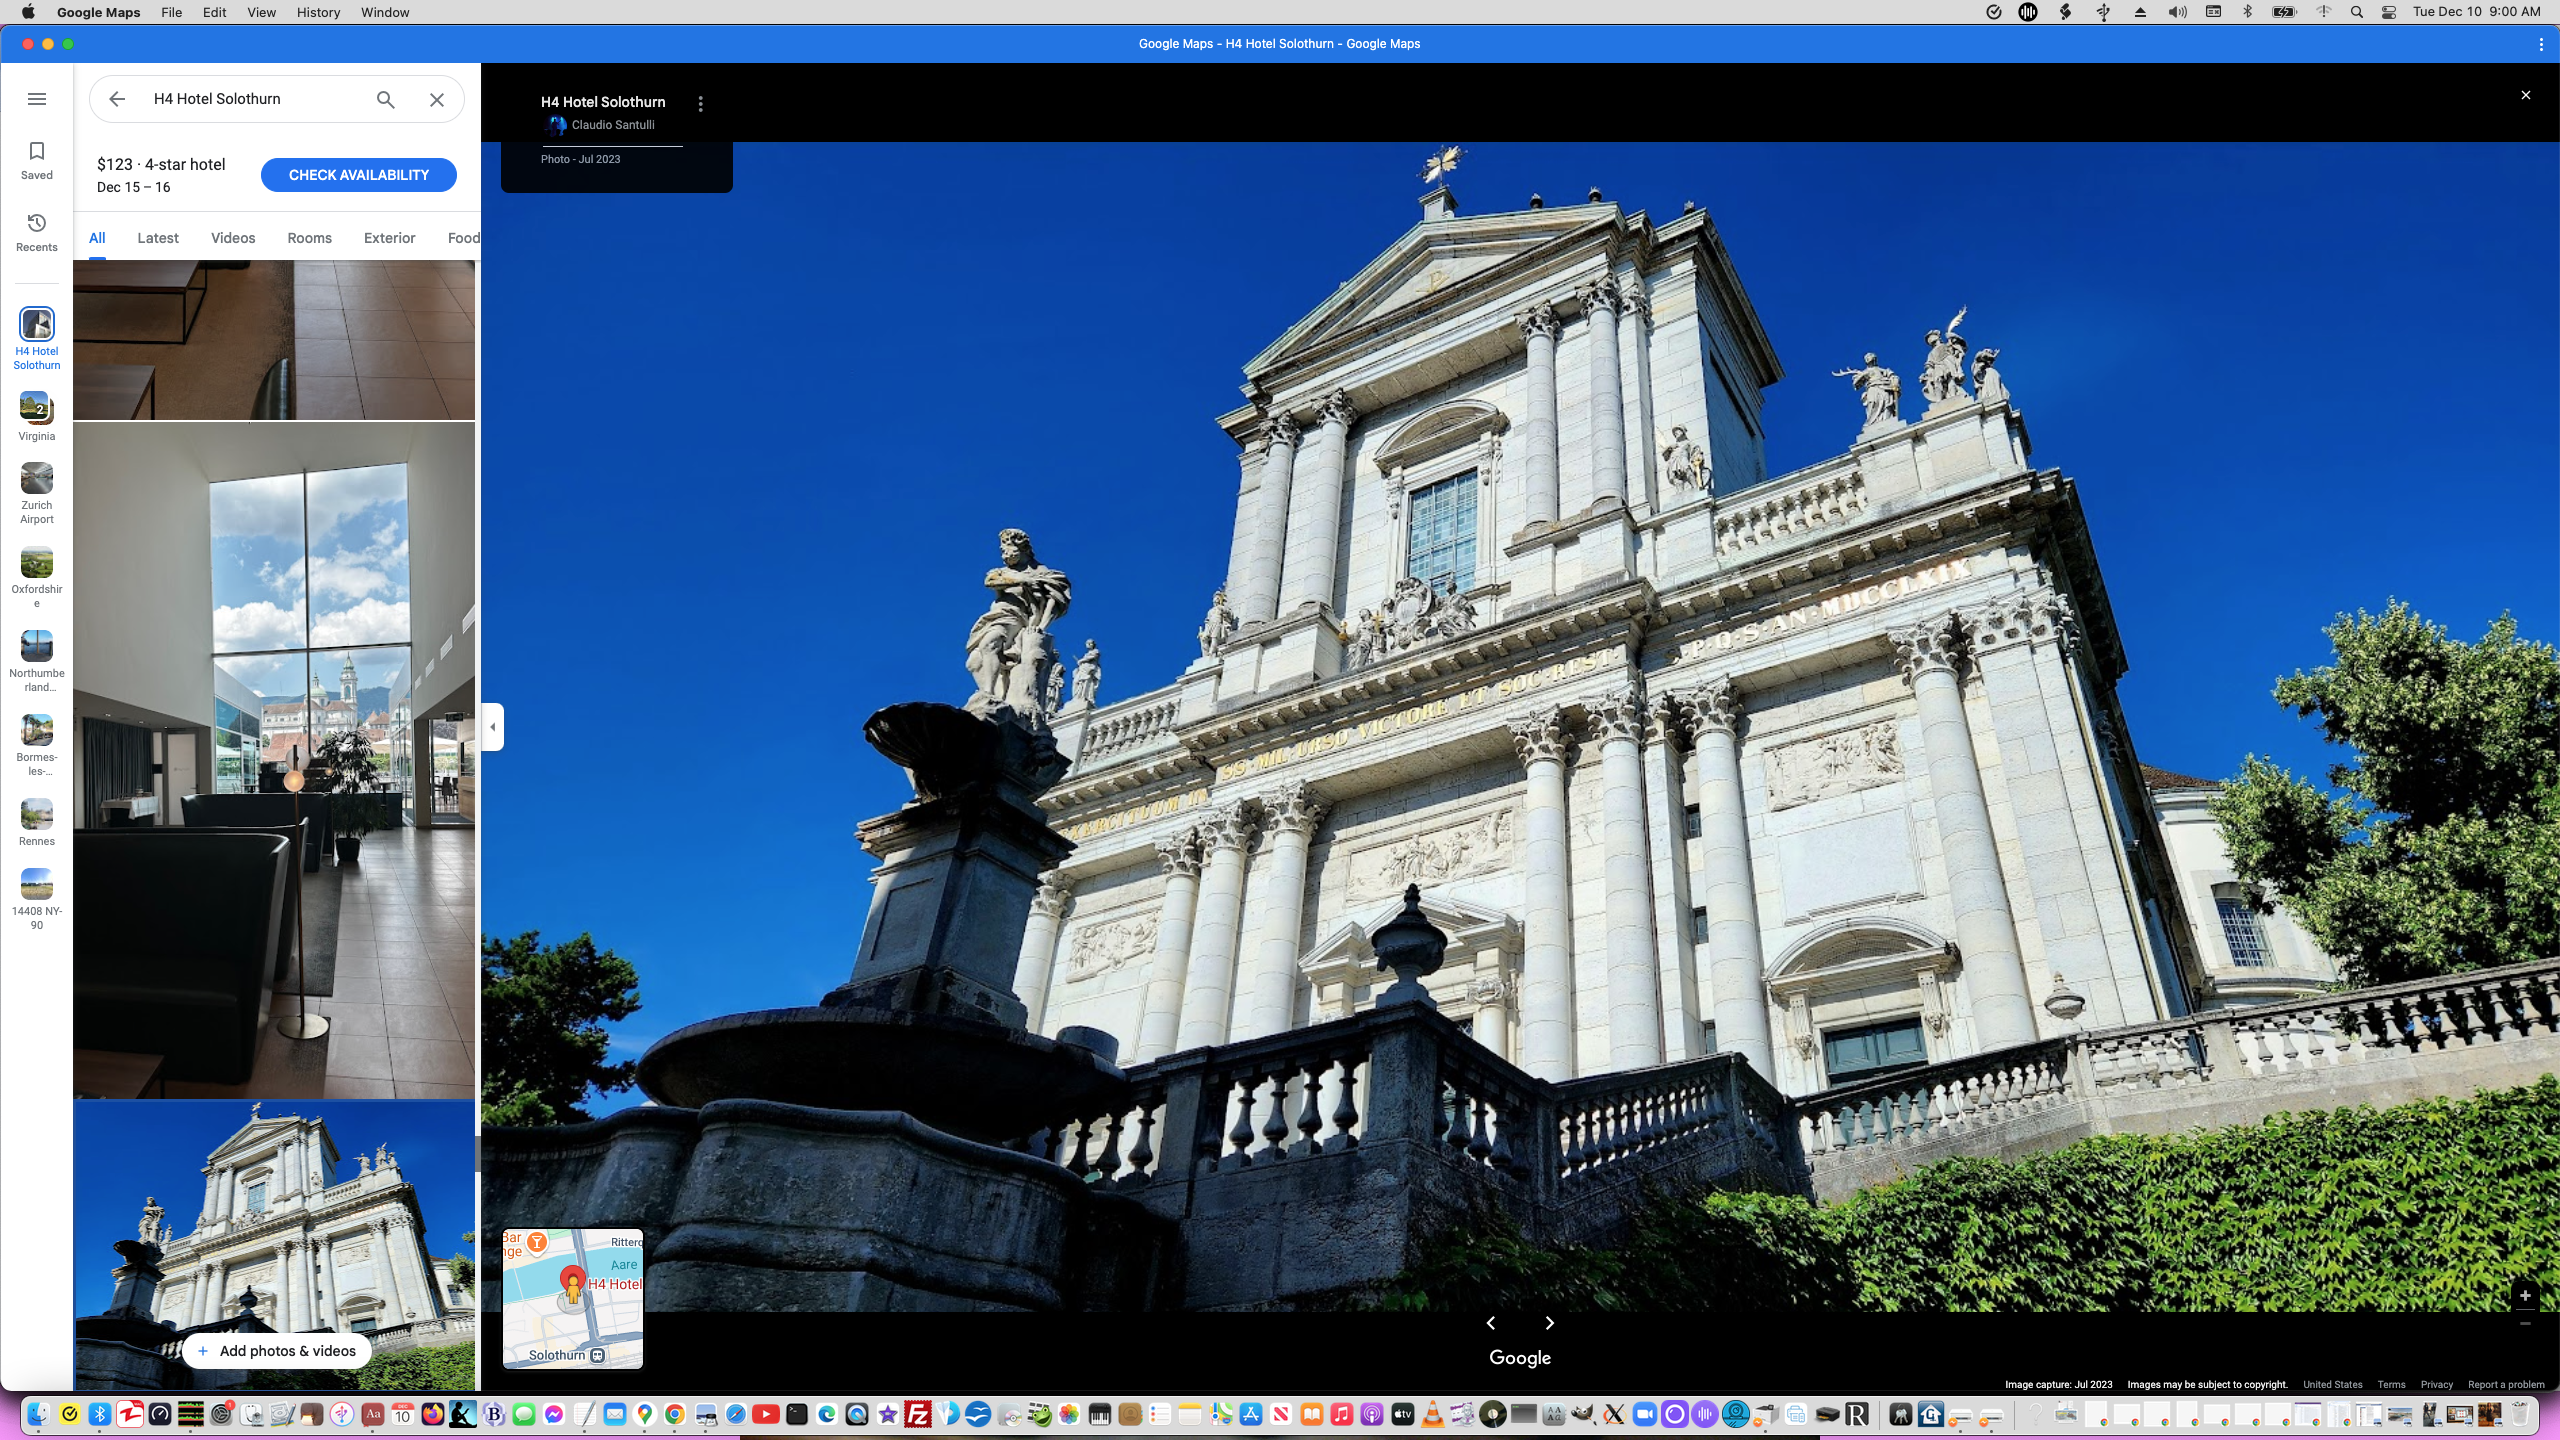The image size is (2560, 1440).
Task: Open the History menu
Action: (318, 12)
